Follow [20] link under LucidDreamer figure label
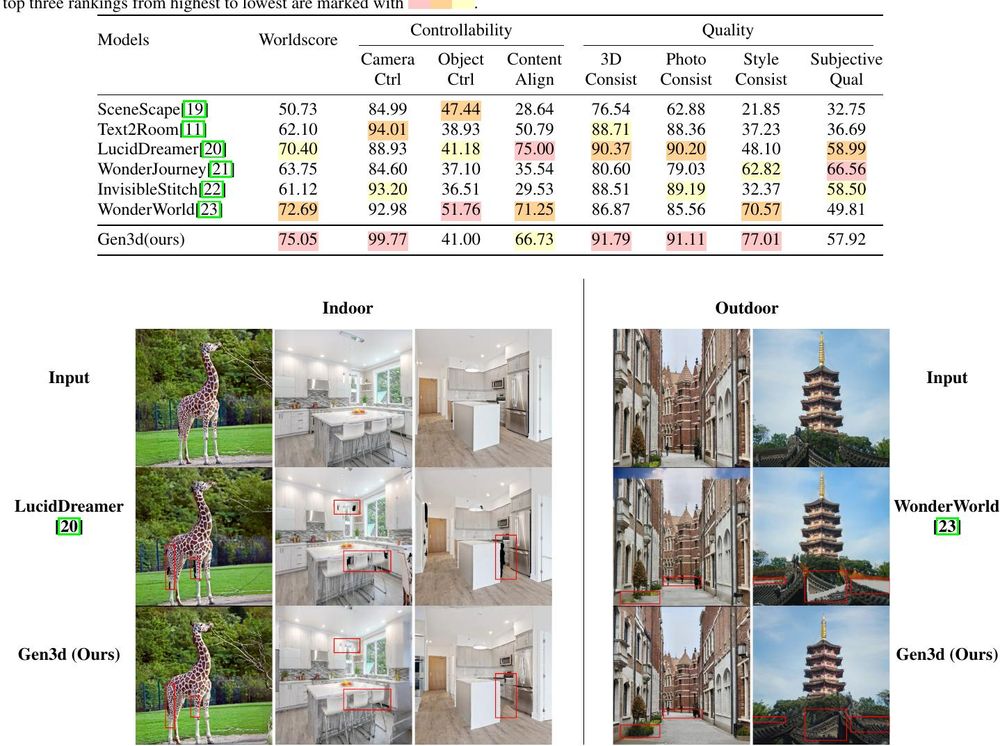The height and width of the screenshot is (746, 1000). click(69, 527)
